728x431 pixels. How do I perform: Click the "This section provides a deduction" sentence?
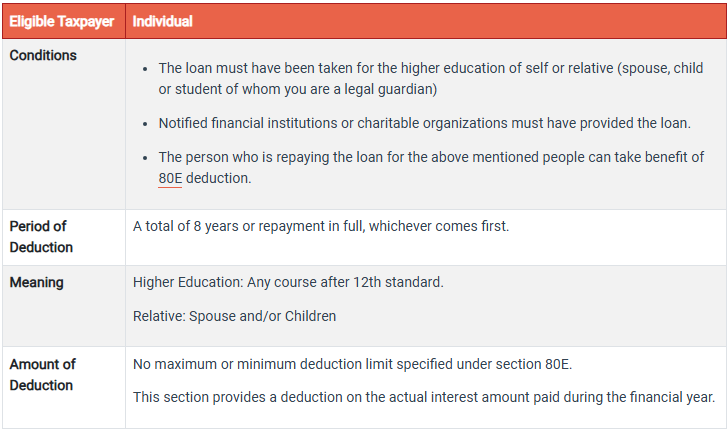(x=424, y=397)
